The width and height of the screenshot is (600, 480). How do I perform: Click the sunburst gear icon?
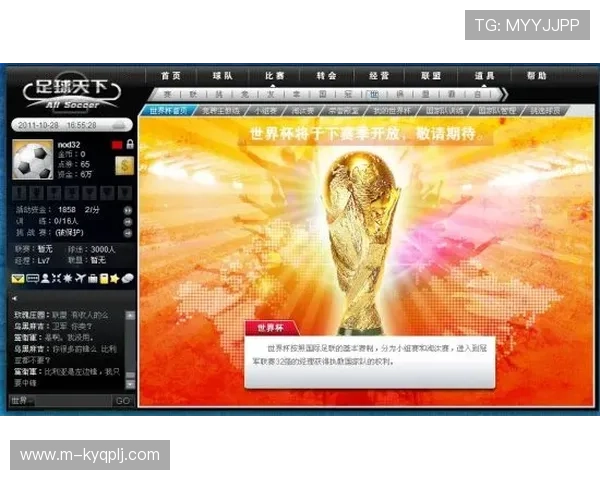(68, 278)
